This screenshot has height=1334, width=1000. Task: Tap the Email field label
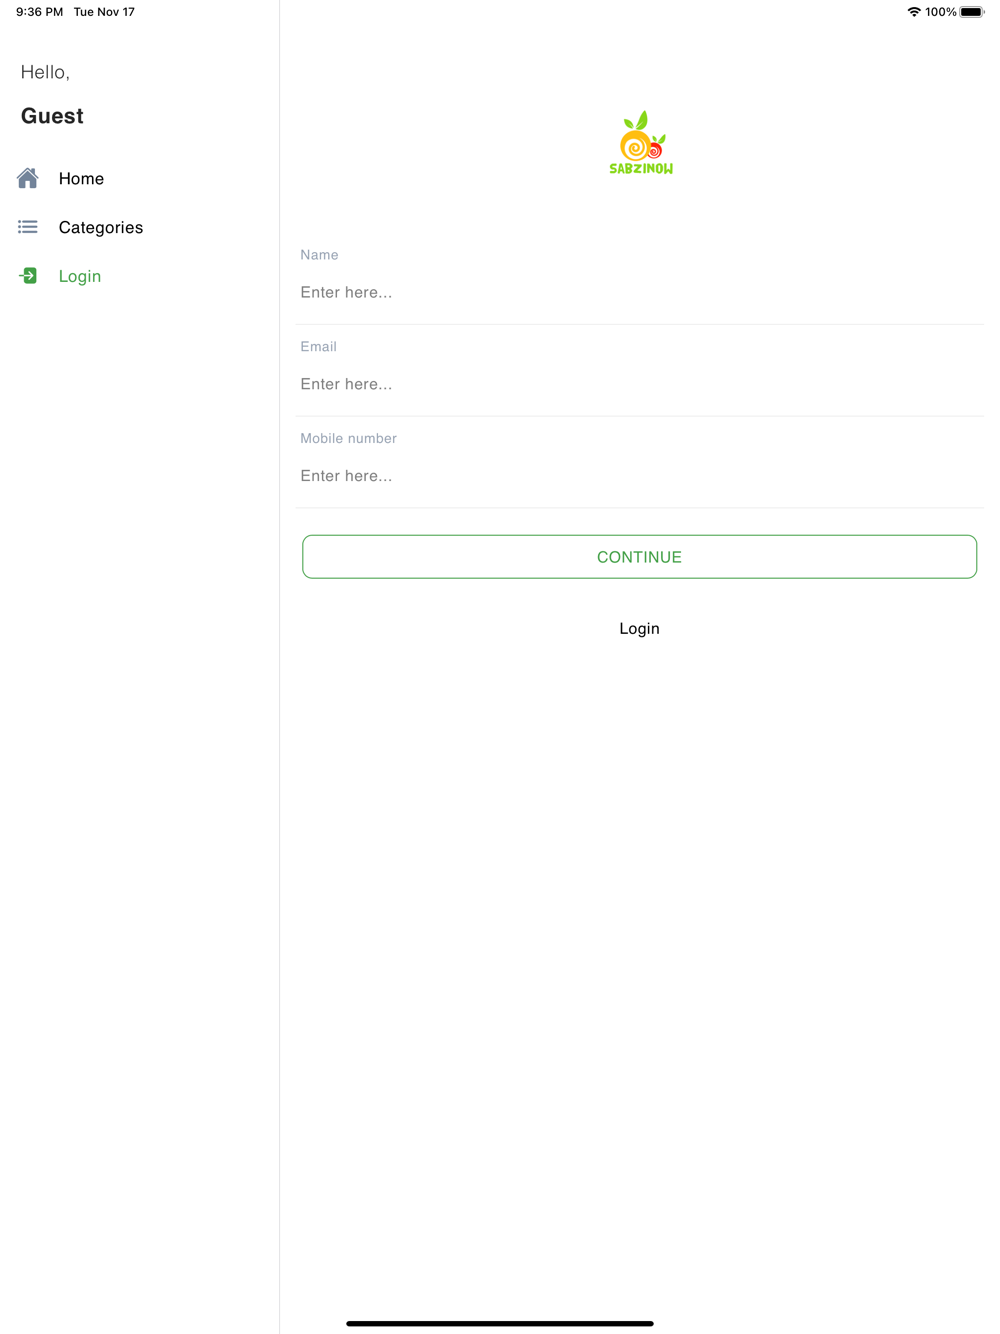tap(318, 347)
